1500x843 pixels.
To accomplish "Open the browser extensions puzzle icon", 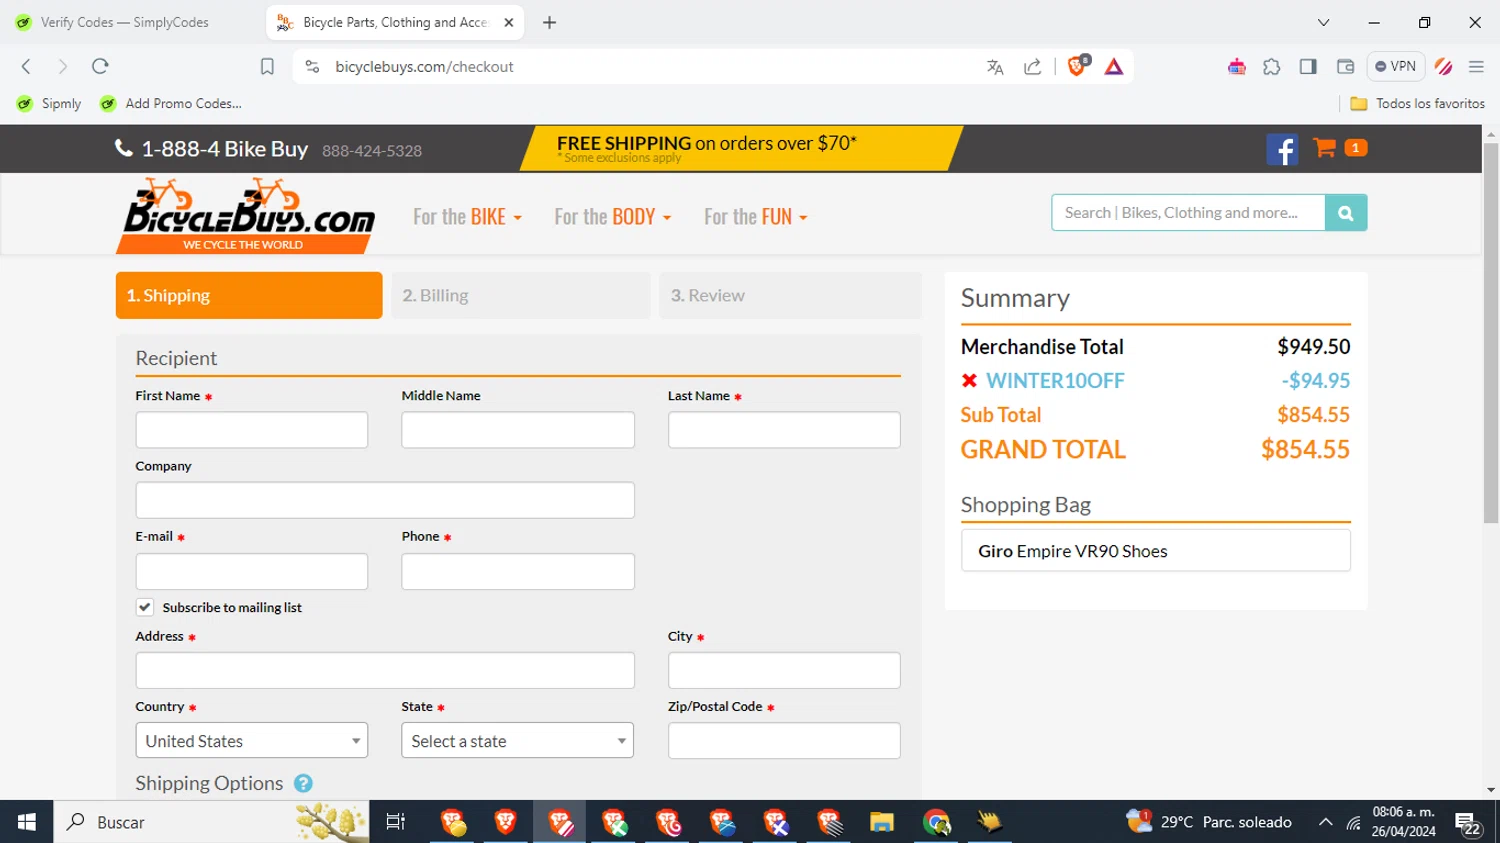I will click(x=1272, y=67).
